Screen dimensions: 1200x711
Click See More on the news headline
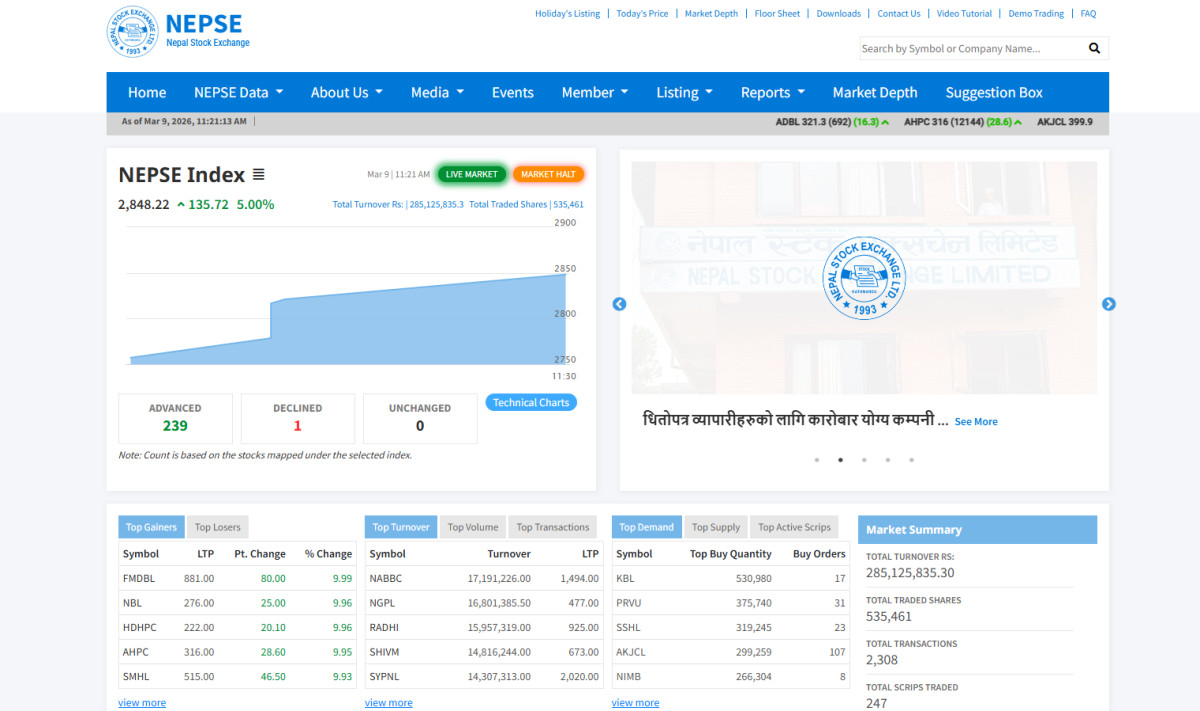pyautogui.click(x=975, y=422)
